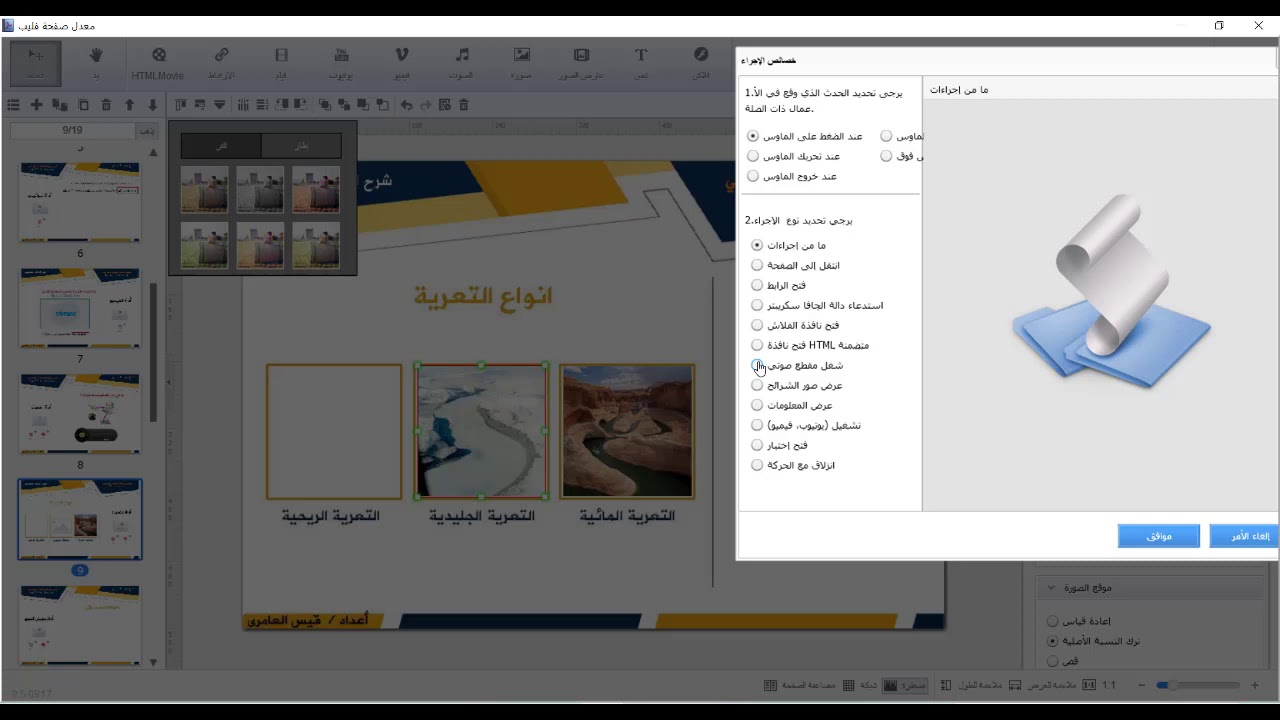
Task: Select the glacier image above التعرية الجليدية
Action: click(482, 431)
